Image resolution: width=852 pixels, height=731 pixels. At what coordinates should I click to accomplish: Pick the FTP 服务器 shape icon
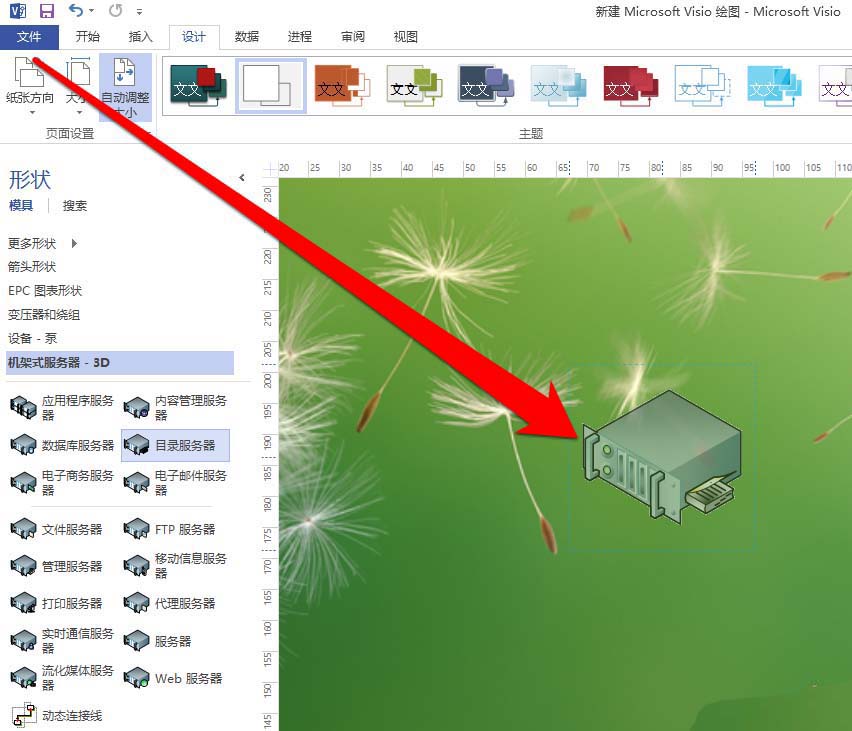136,529
